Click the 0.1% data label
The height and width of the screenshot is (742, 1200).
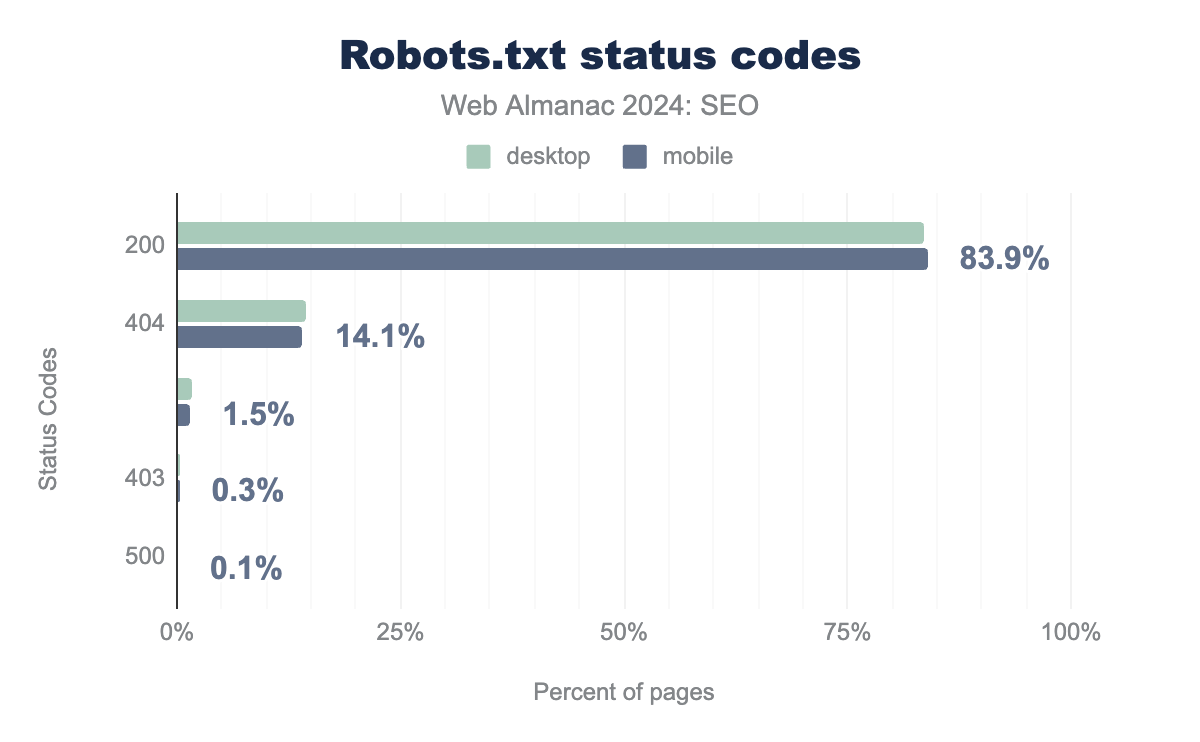(246, 569)
